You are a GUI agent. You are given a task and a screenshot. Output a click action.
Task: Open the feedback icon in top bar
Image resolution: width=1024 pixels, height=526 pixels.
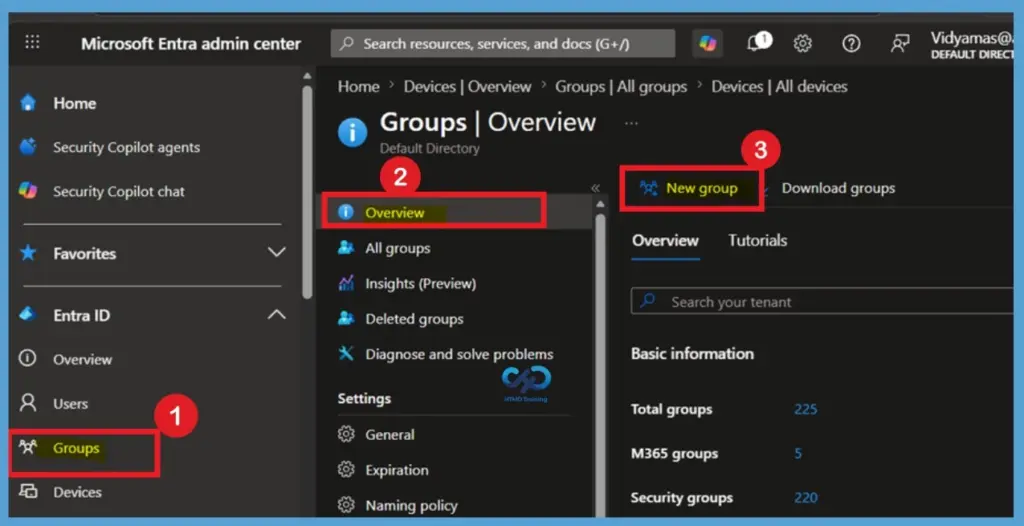(900, 44)
